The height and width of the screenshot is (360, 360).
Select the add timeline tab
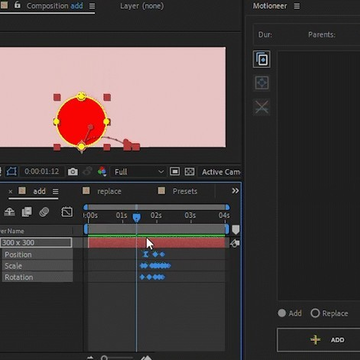point(39,191)
